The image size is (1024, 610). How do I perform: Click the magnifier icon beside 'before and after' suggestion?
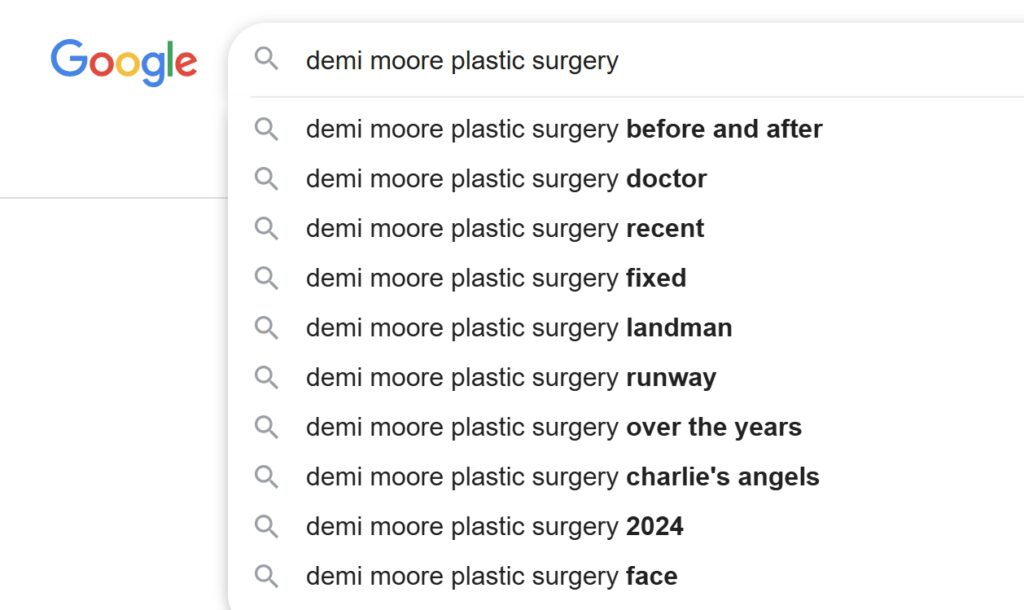point(266,129)
